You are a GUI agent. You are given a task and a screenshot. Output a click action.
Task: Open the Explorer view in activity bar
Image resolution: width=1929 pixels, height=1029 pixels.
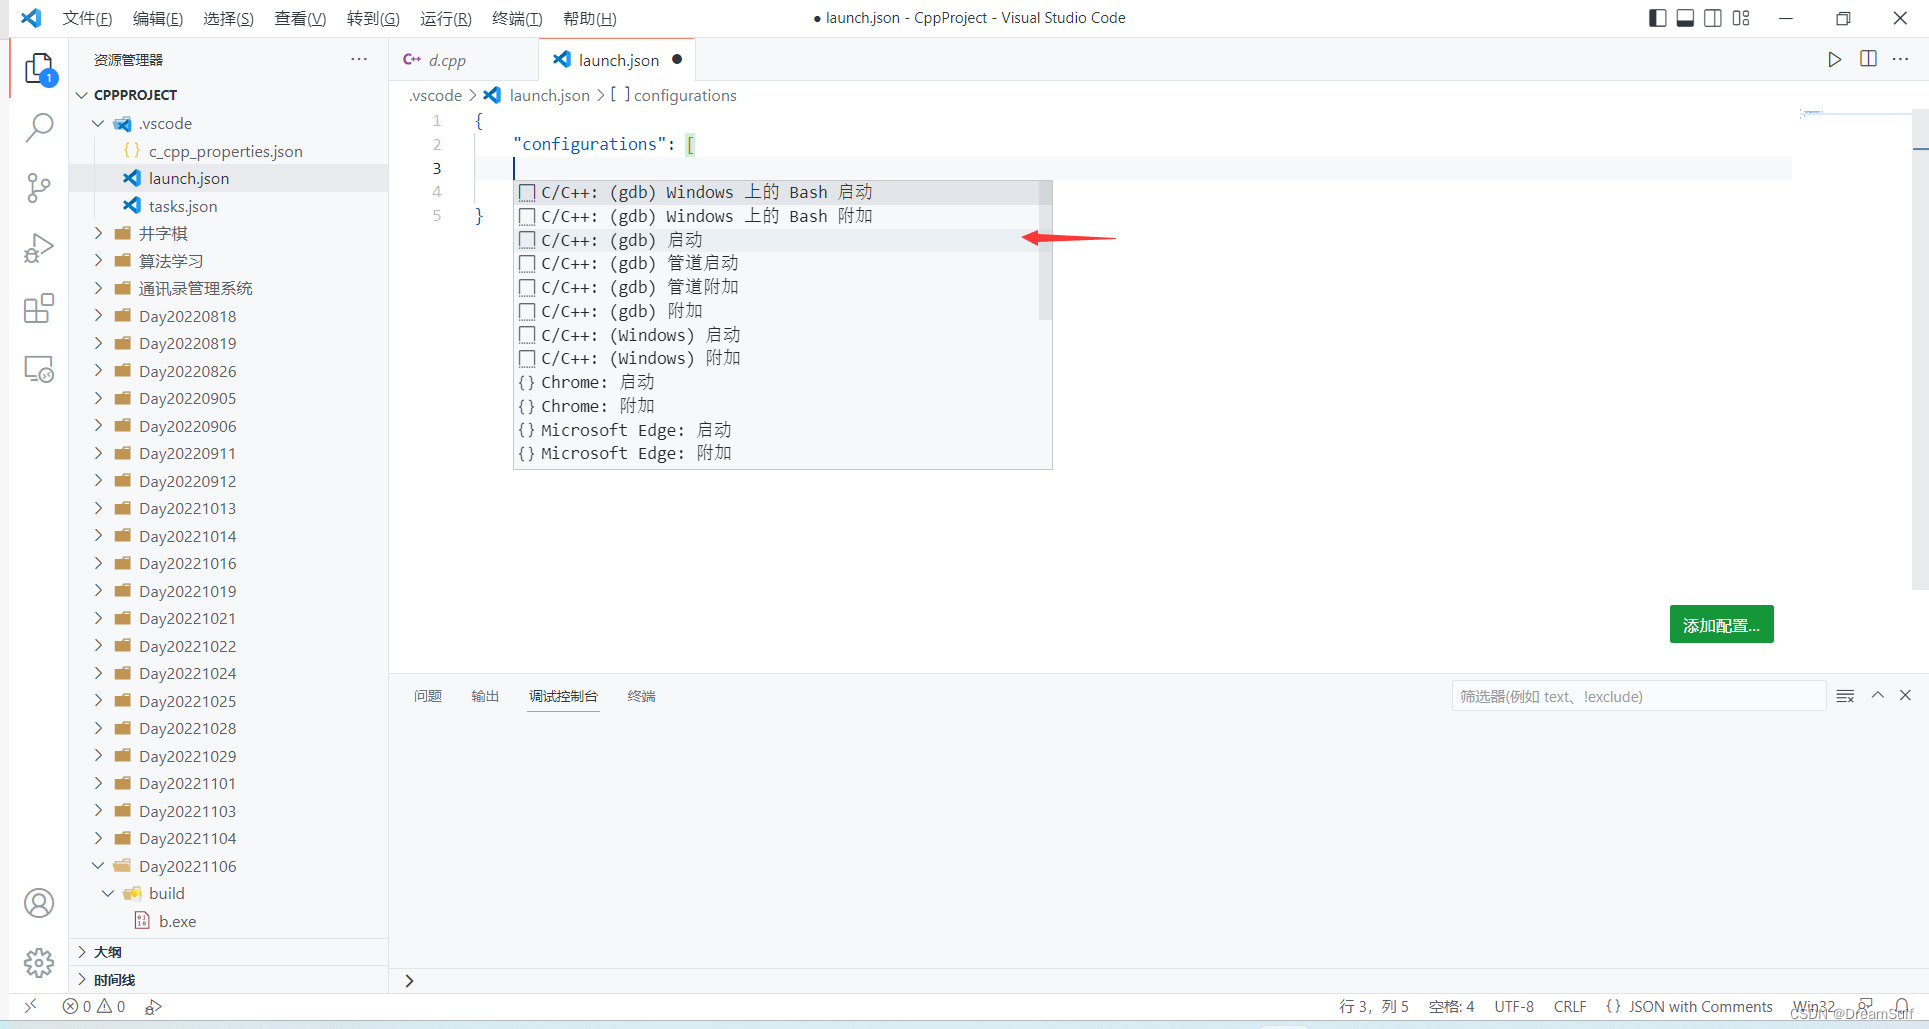click(x=39, y=69)
